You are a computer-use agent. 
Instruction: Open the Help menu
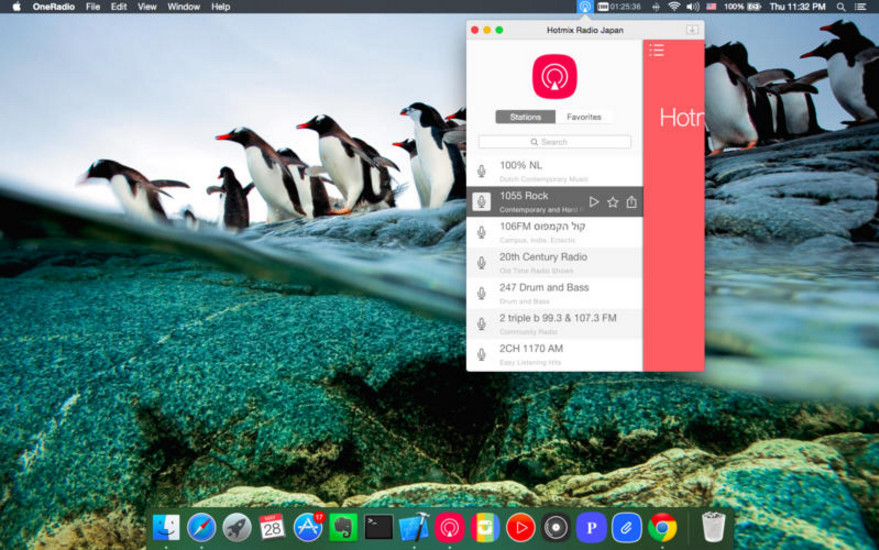(x=220, y=7)
